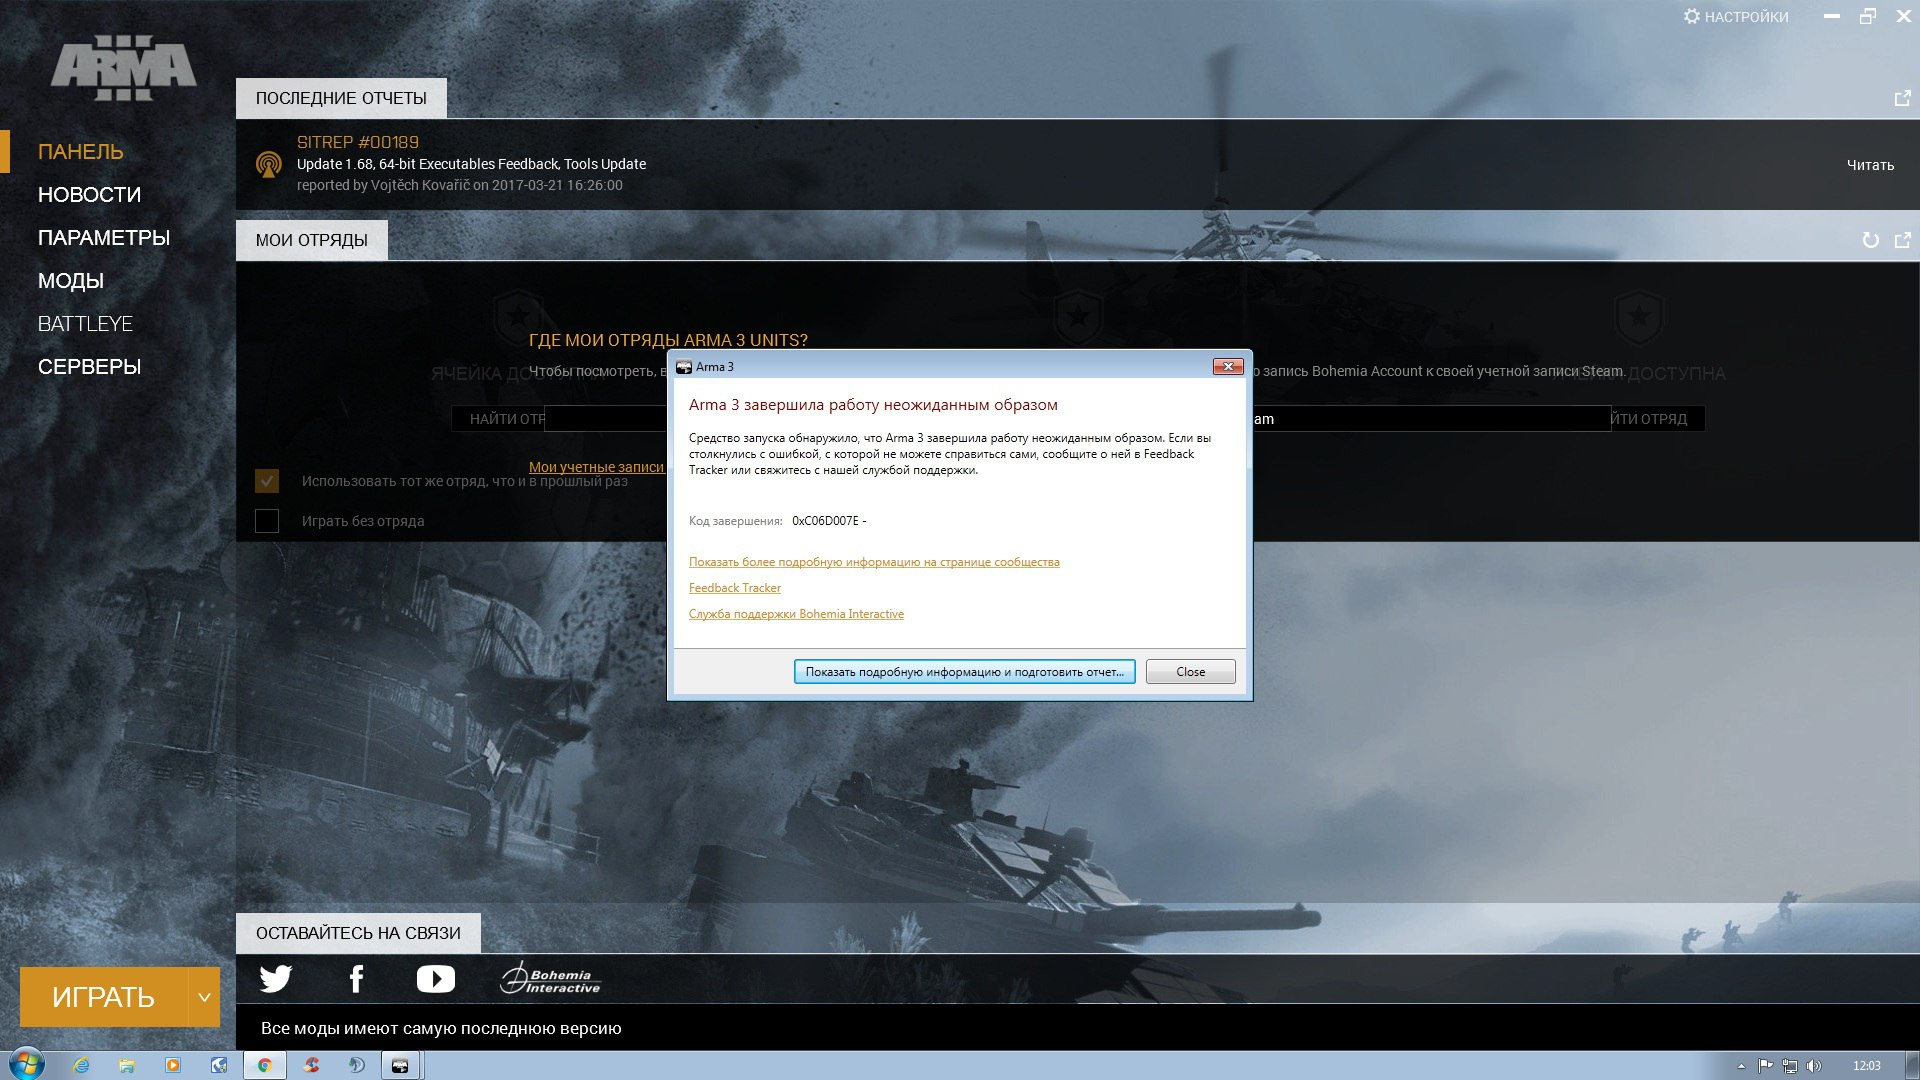Open the launcher settings gear icon
This screenshot has width=1920, height=1080.
(1691, 16)
